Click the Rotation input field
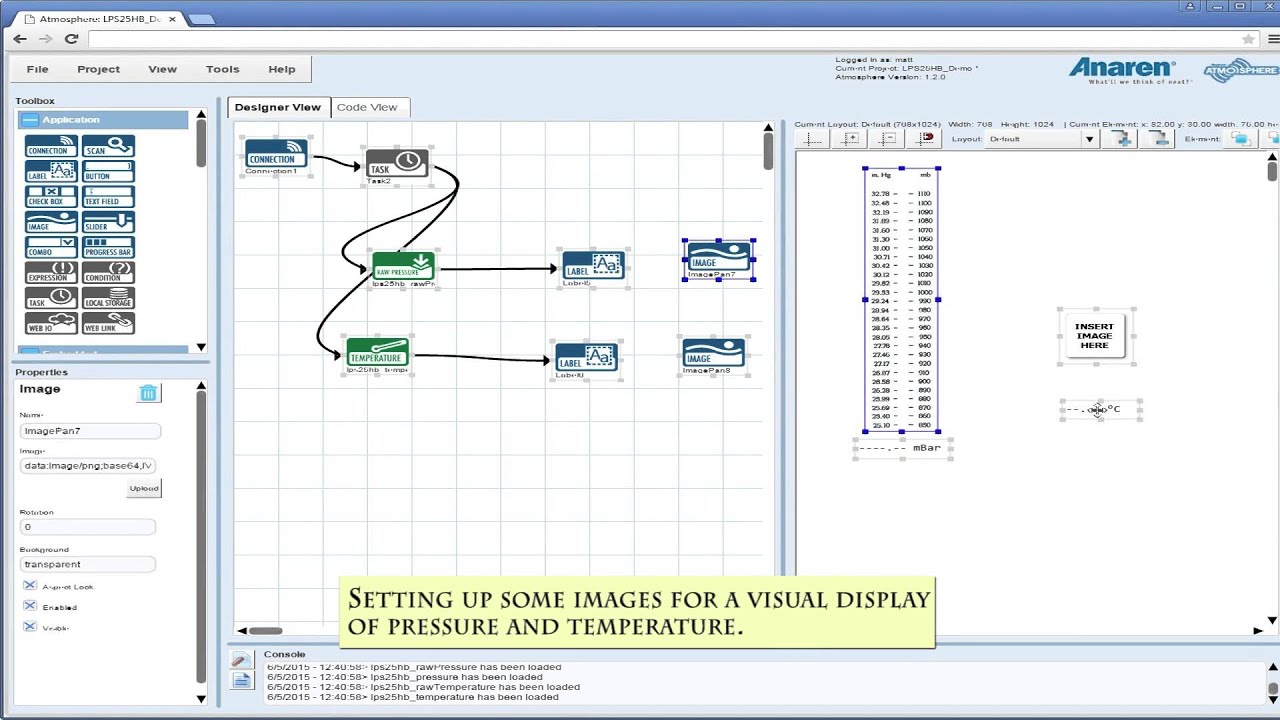This screenshot has width=1280, height=720. 88,526
